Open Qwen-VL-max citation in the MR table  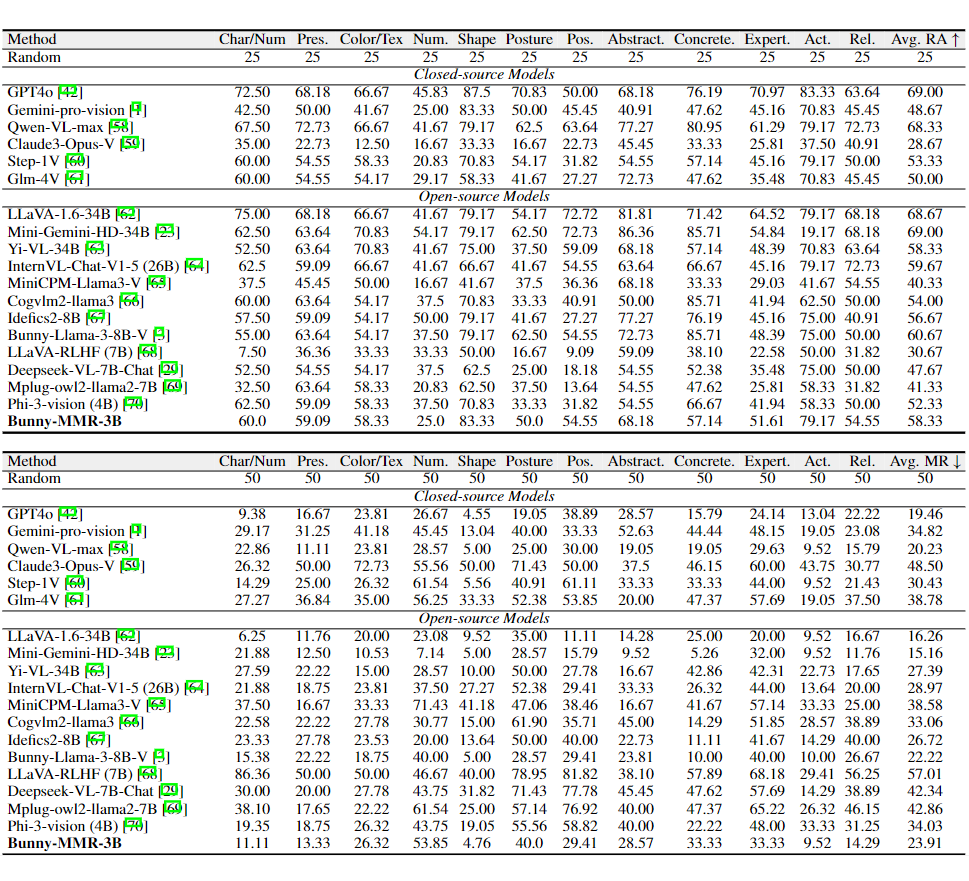pos(121,549)
